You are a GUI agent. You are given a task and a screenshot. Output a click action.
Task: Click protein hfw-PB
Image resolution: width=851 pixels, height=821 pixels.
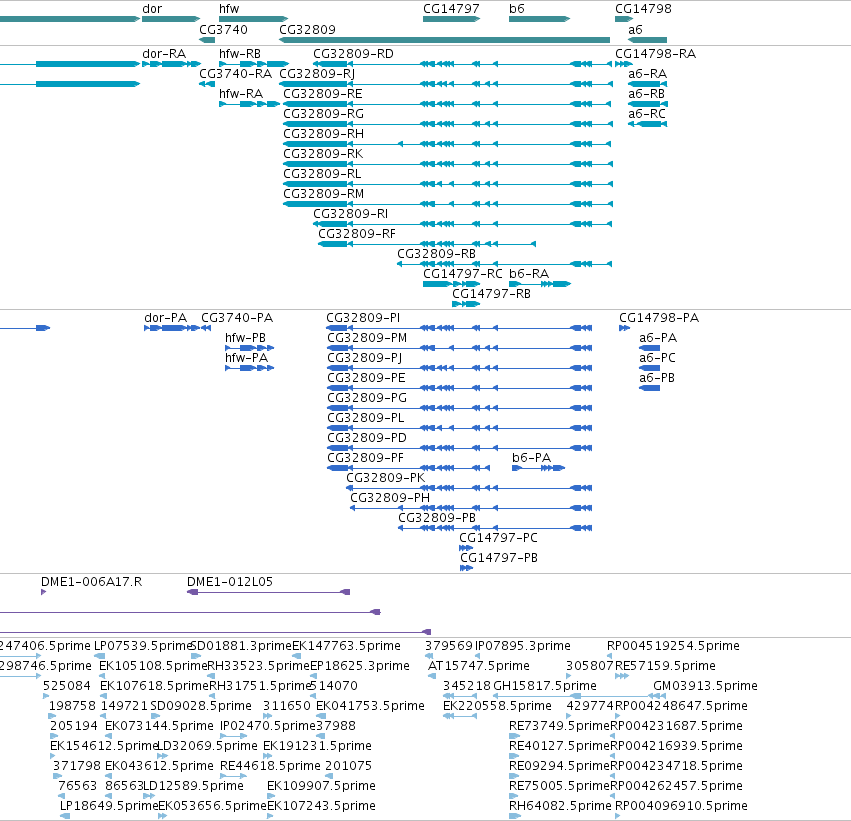245,338
